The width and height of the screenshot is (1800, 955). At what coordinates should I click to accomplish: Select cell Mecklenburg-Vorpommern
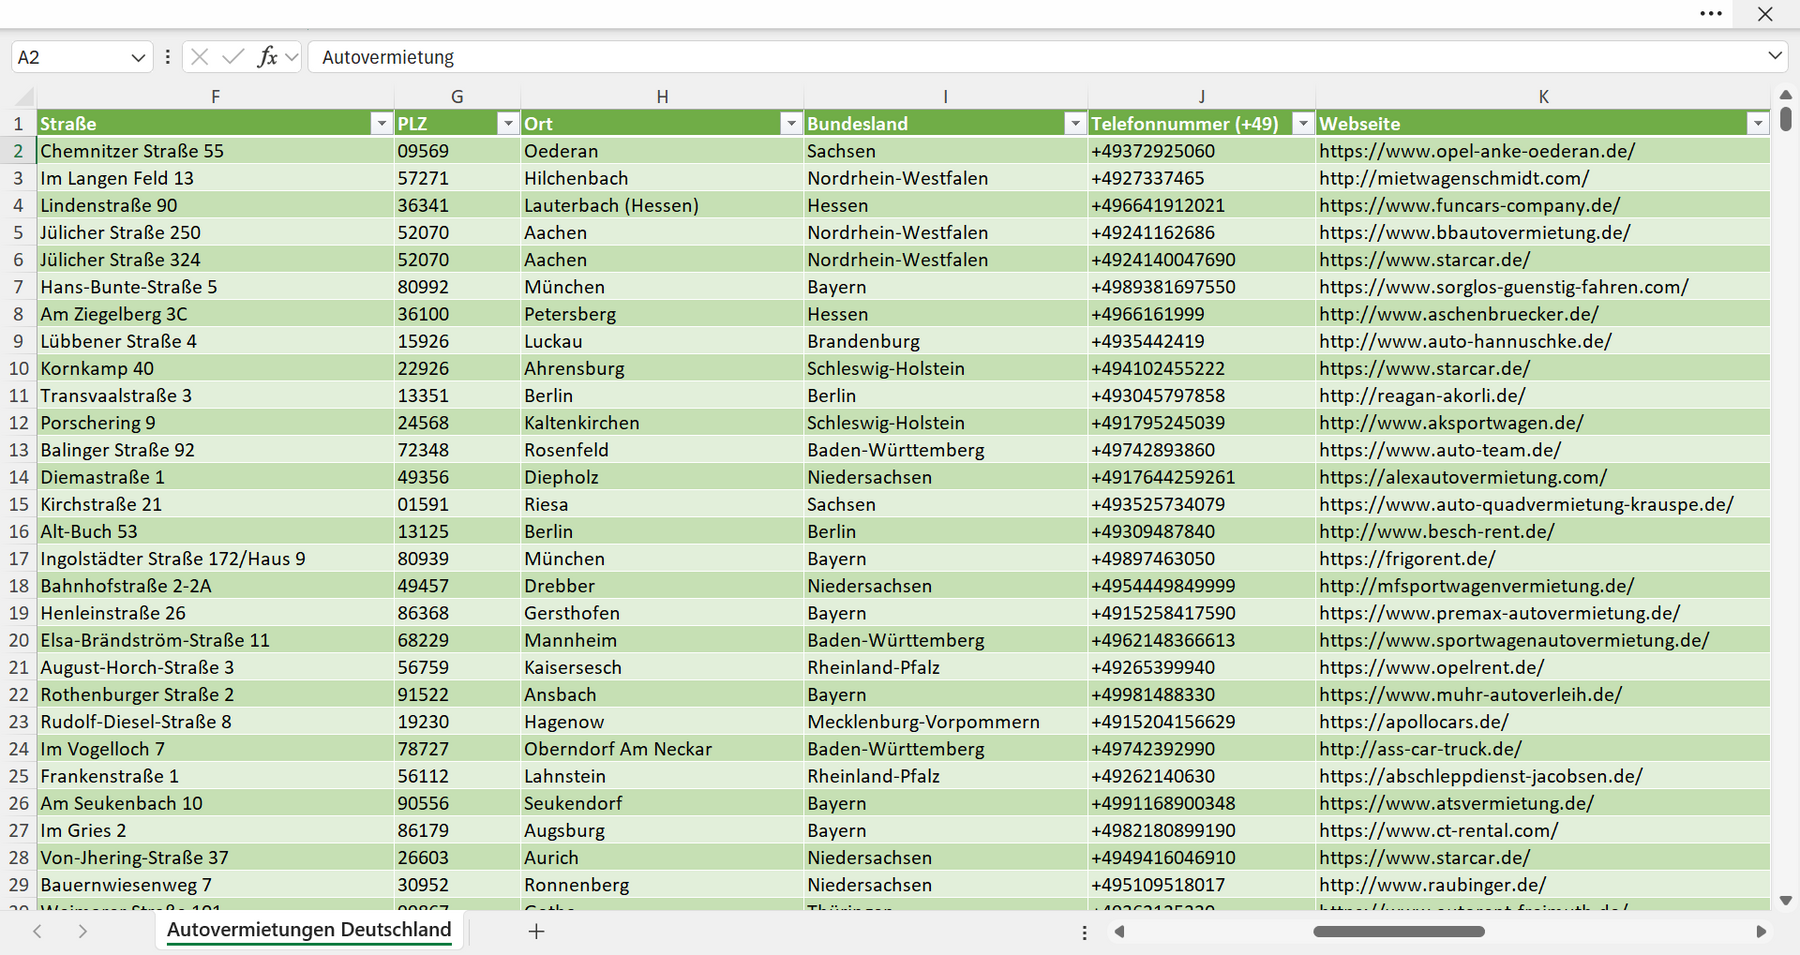point(946,722)
